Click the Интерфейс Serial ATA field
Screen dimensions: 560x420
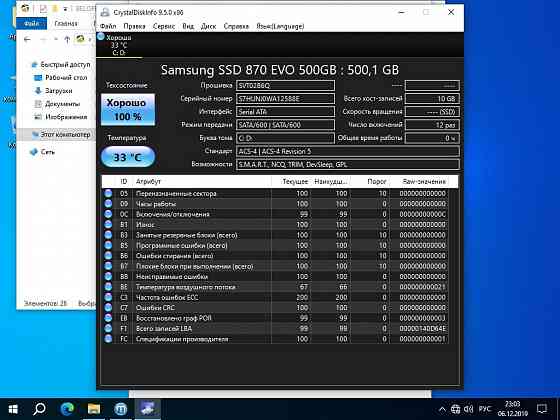(x=285, y=112)
